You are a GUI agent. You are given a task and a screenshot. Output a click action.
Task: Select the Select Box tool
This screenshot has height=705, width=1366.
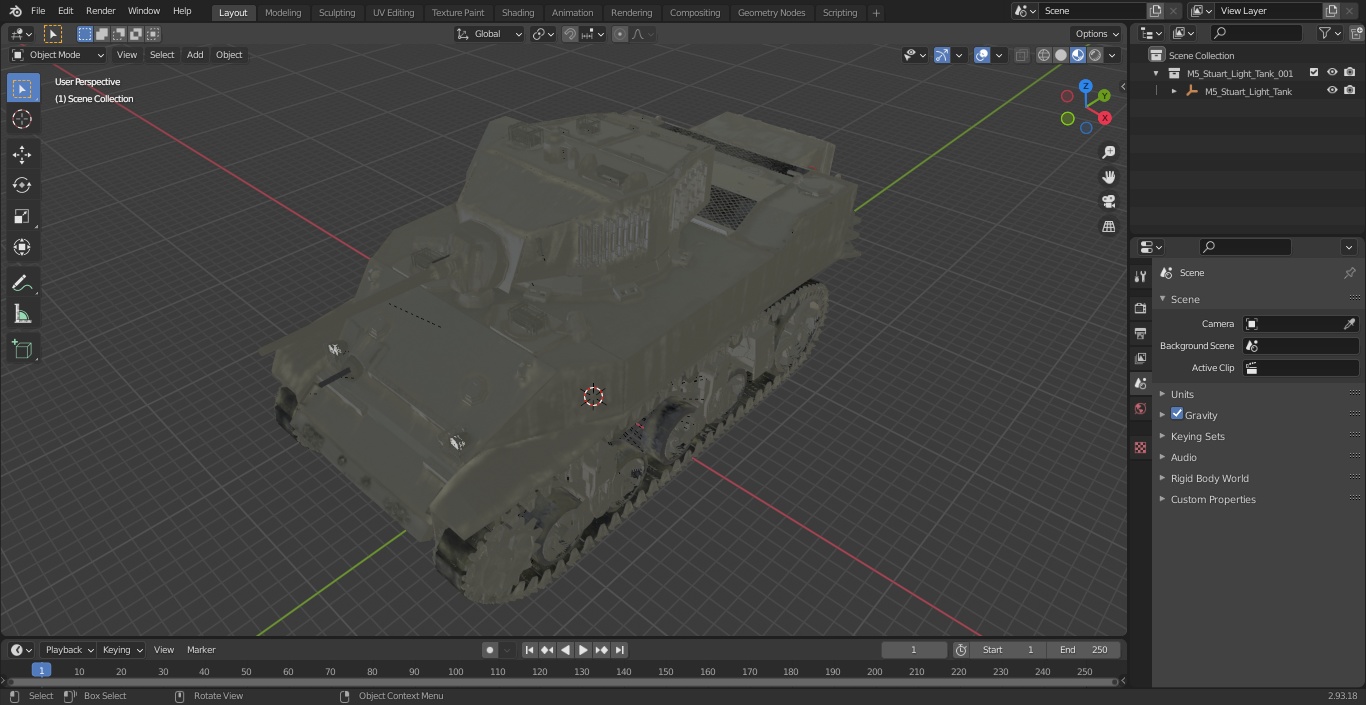(22, 88)
